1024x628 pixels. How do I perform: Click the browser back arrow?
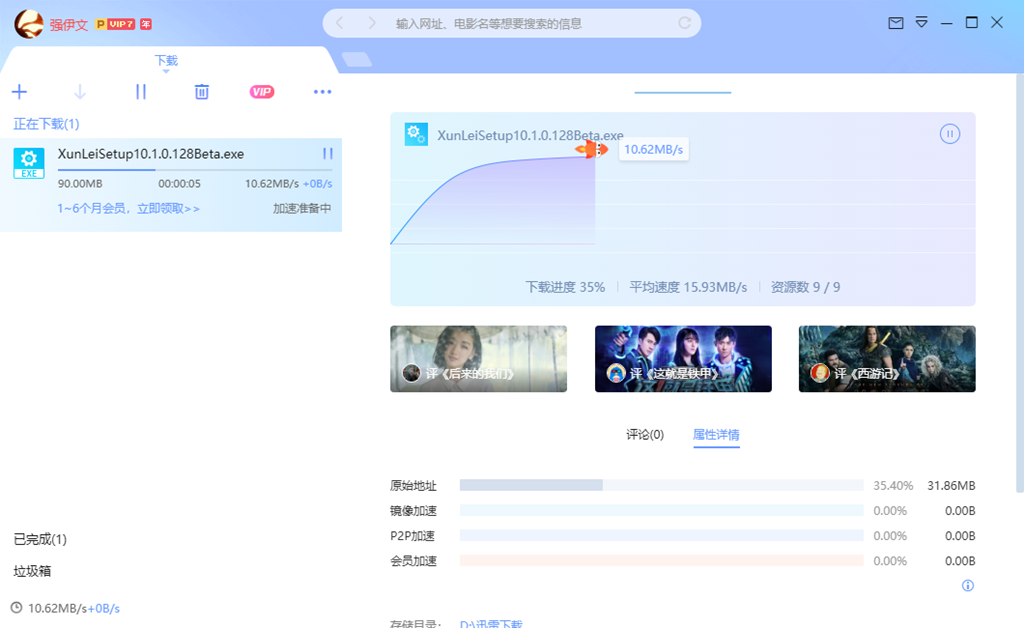coord(340,24)
